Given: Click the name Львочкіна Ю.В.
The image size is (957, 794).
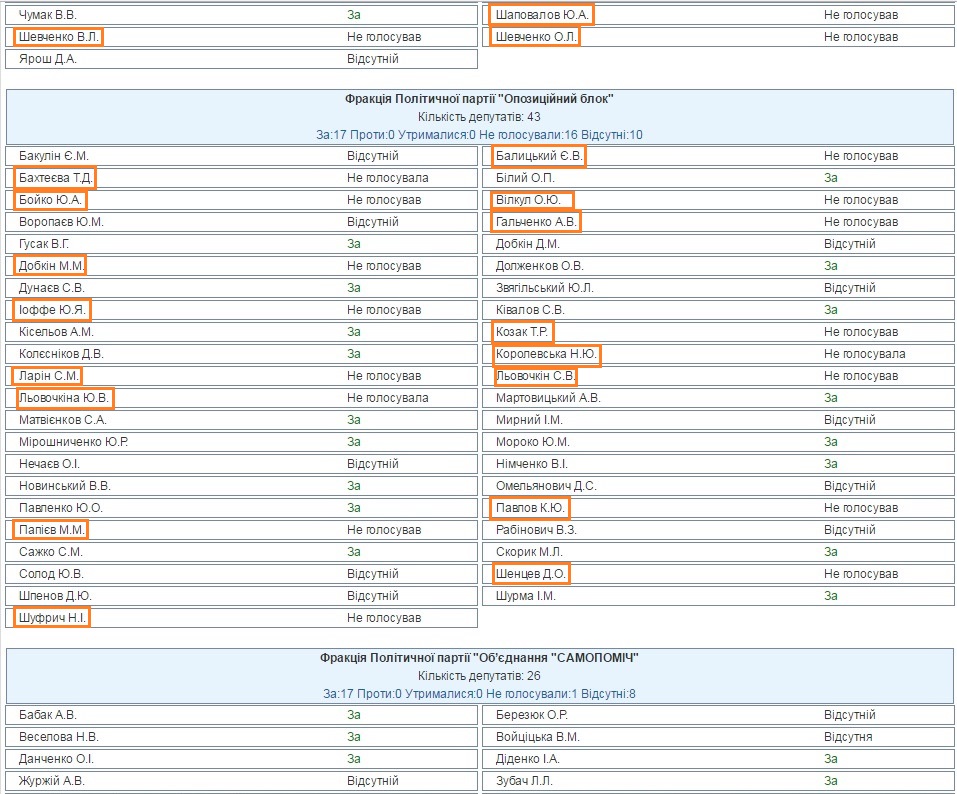Looking at the screenshot, I should click(65, 398).
